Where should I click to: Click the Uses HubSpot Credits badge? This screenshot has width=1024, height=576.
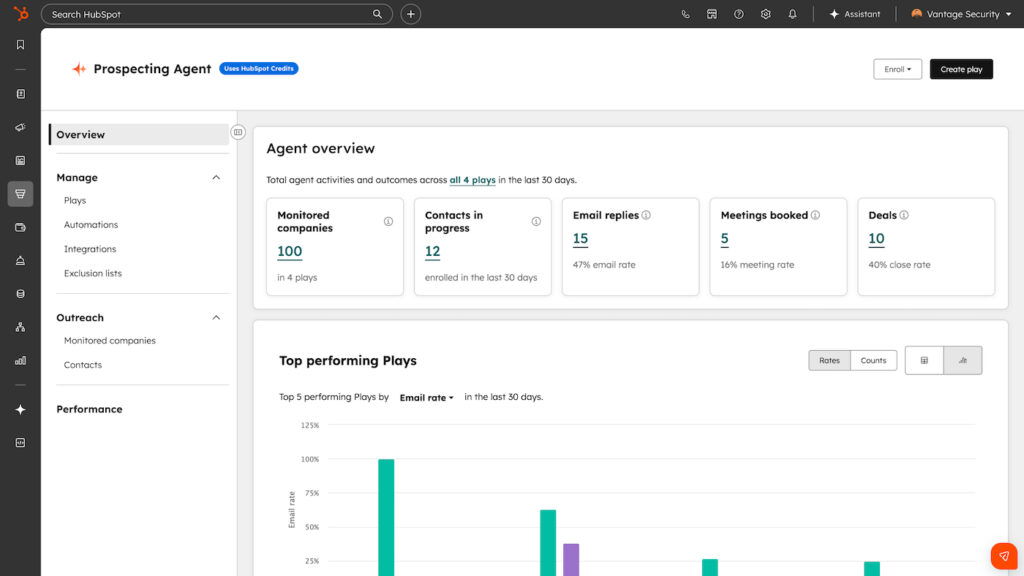tap(259, 69)
